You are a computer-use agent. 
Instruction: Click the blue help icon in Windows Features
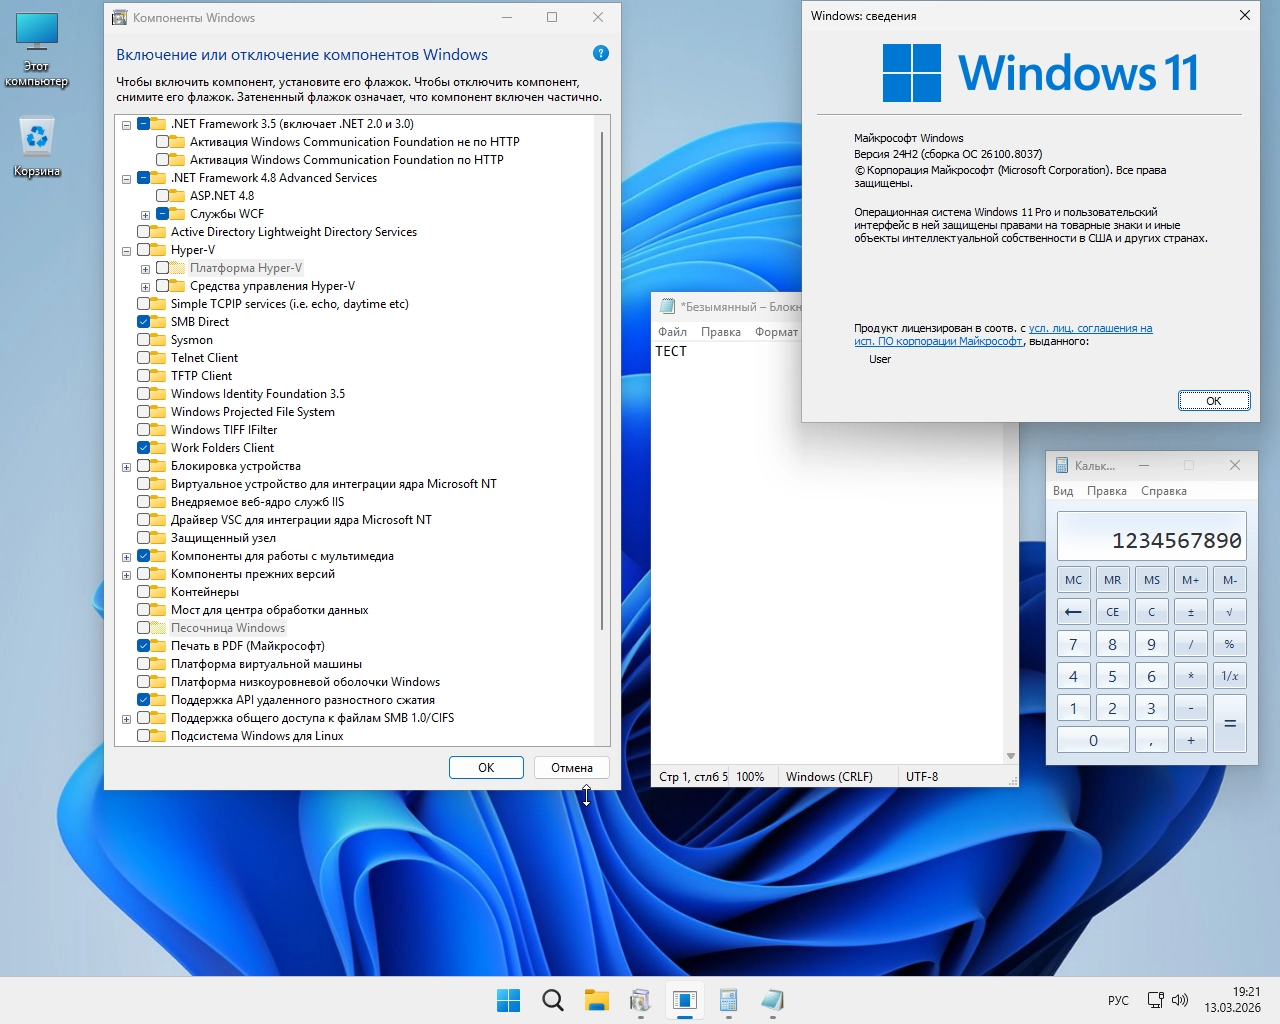(600, 54)
